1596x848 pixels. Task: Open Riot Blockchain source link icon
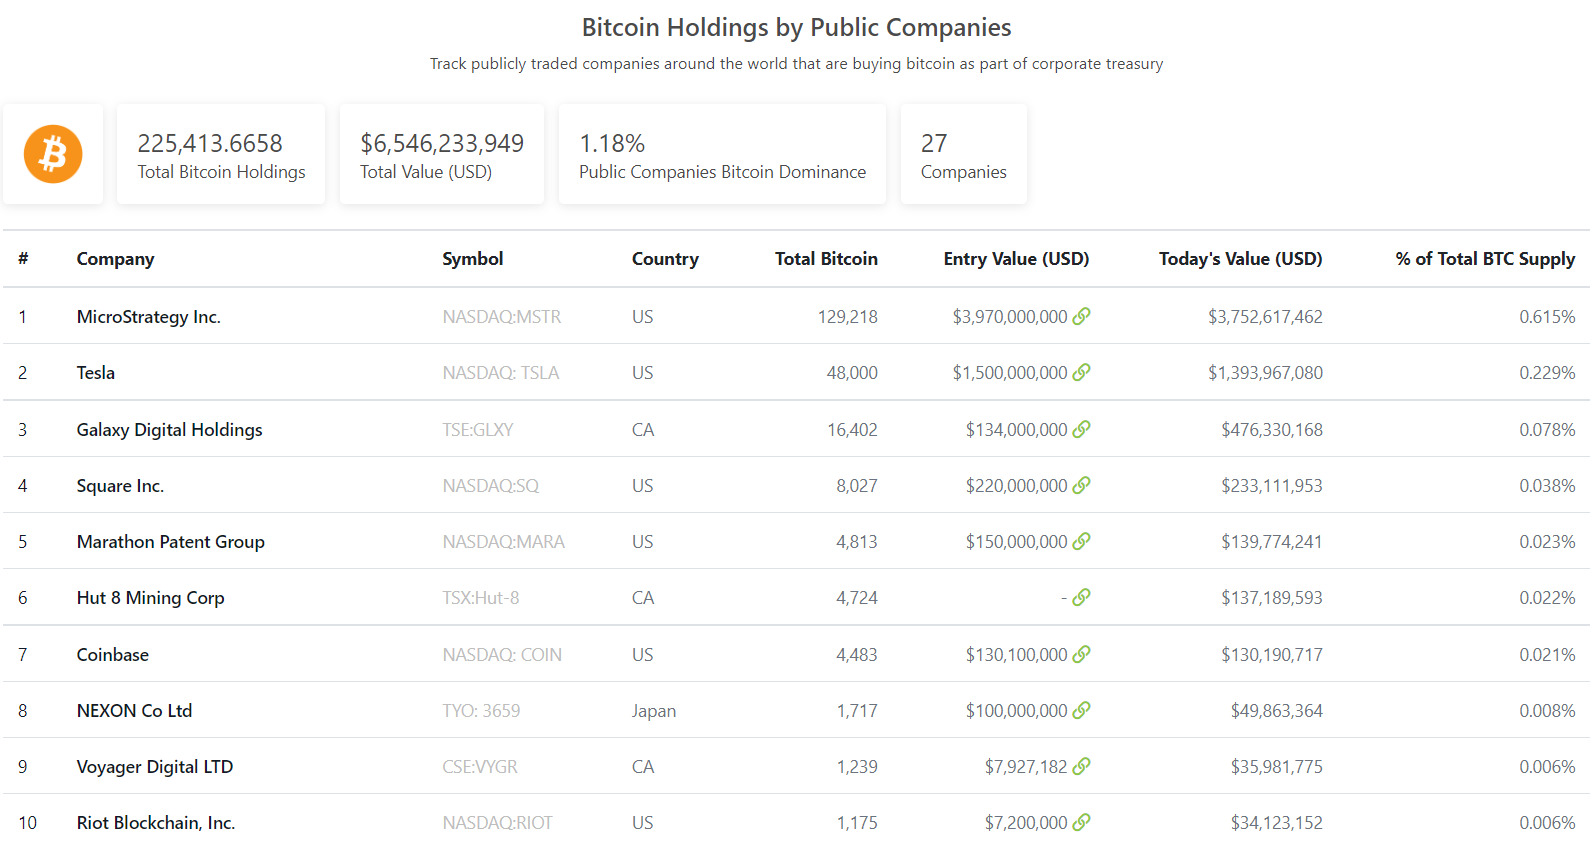click(1081, 822)
